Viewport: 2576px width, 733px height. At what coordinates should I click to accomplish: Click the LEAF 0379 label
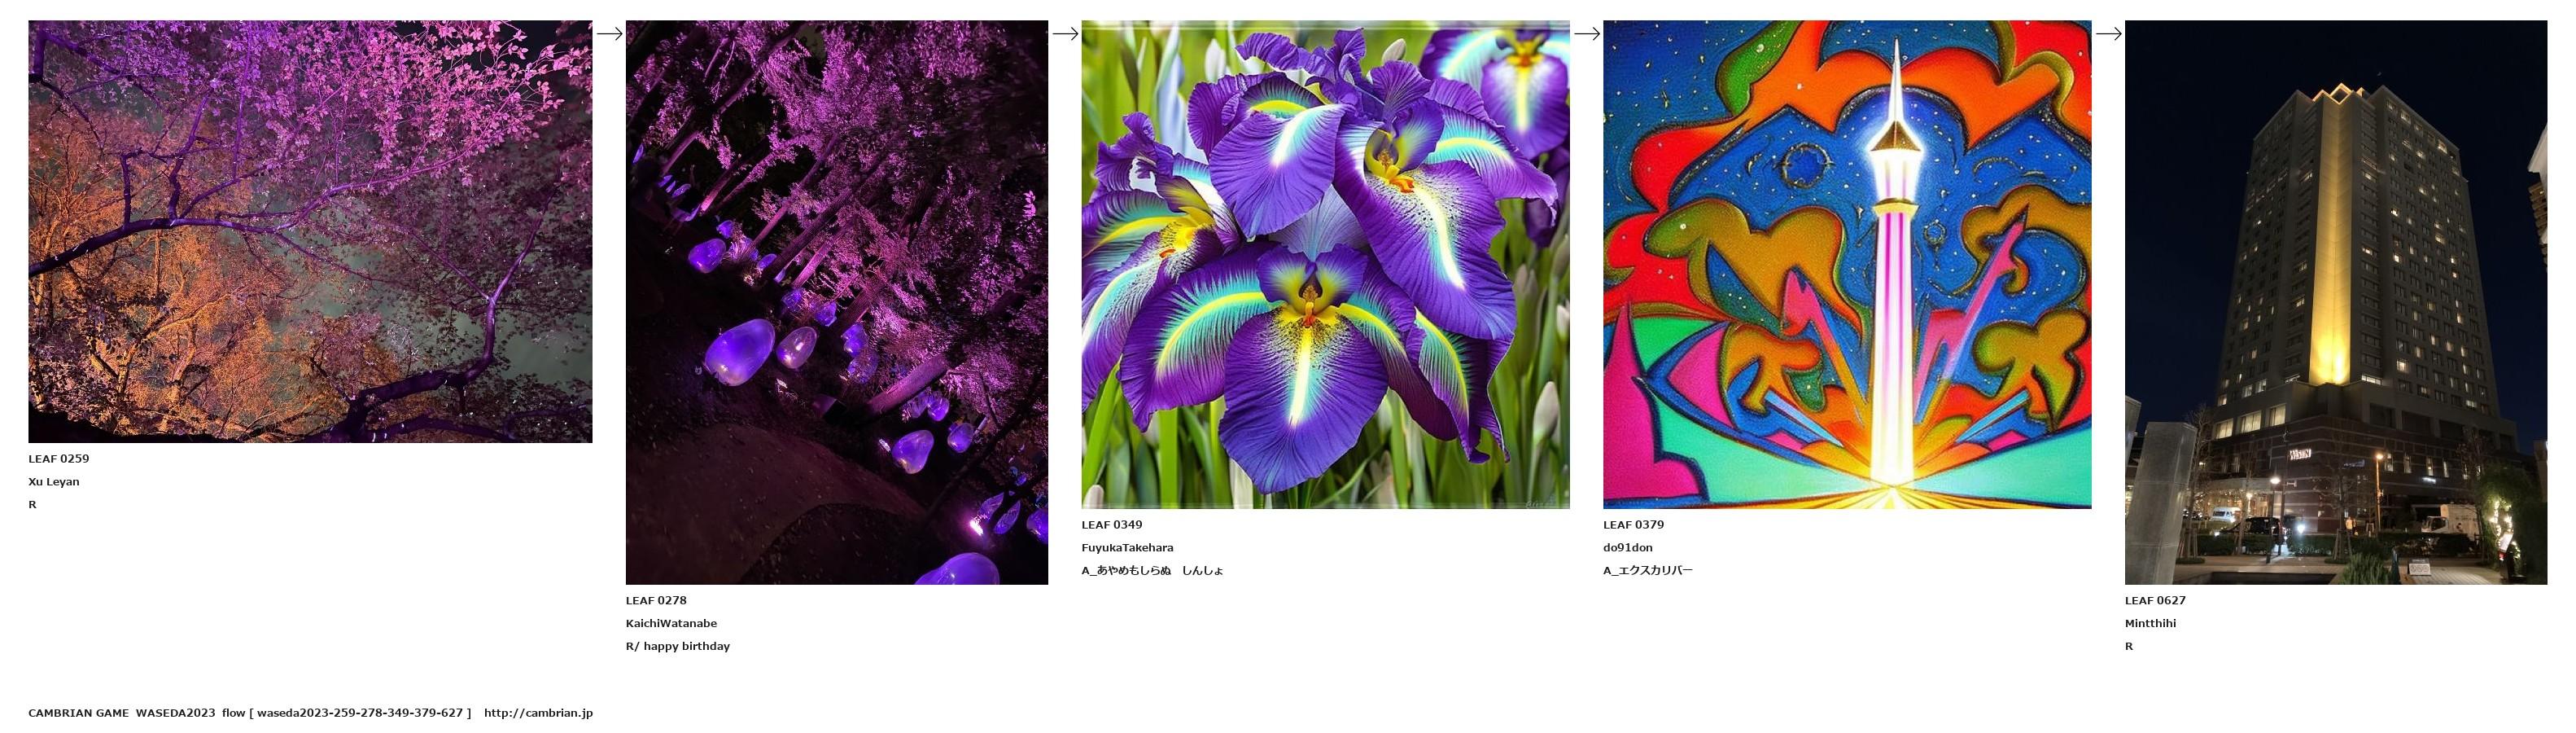[x=1634, y=525]
